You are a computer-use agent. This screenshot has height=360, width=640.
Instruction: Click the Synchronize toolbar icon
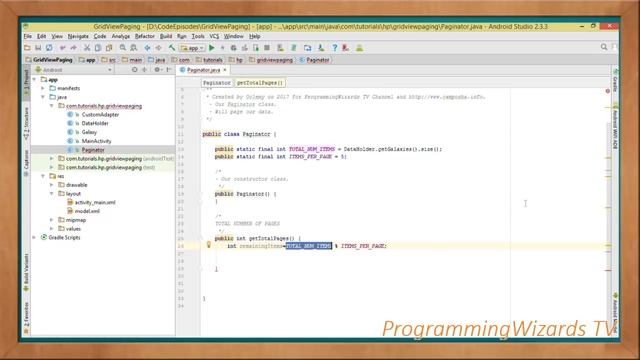tap(49, 48)
